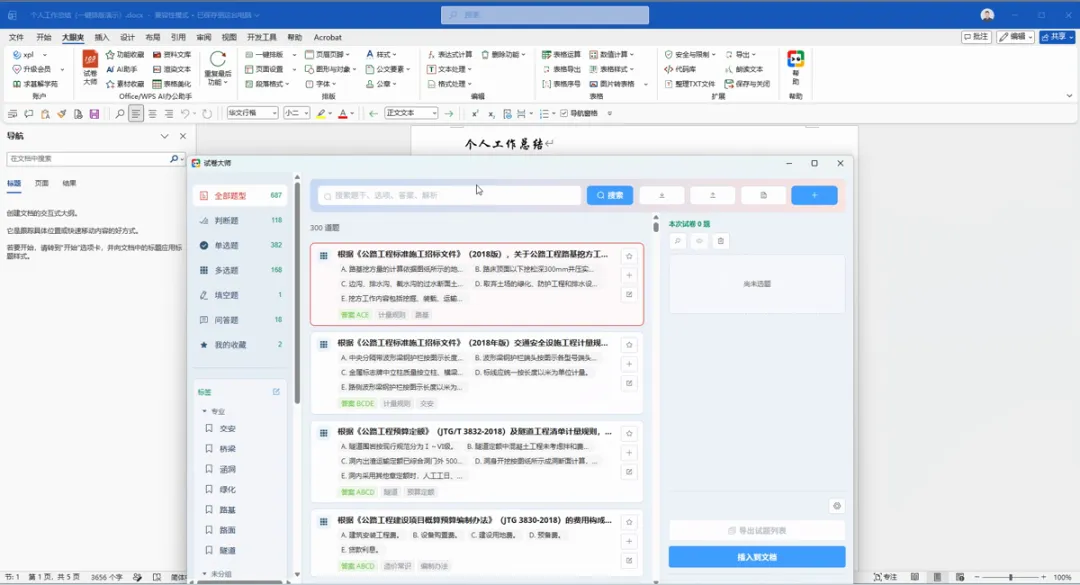The height and width of the screenshot is (585, 1080).
Task: Click 朗读文本 read-aloud button
Action: (x=744, y=69)
